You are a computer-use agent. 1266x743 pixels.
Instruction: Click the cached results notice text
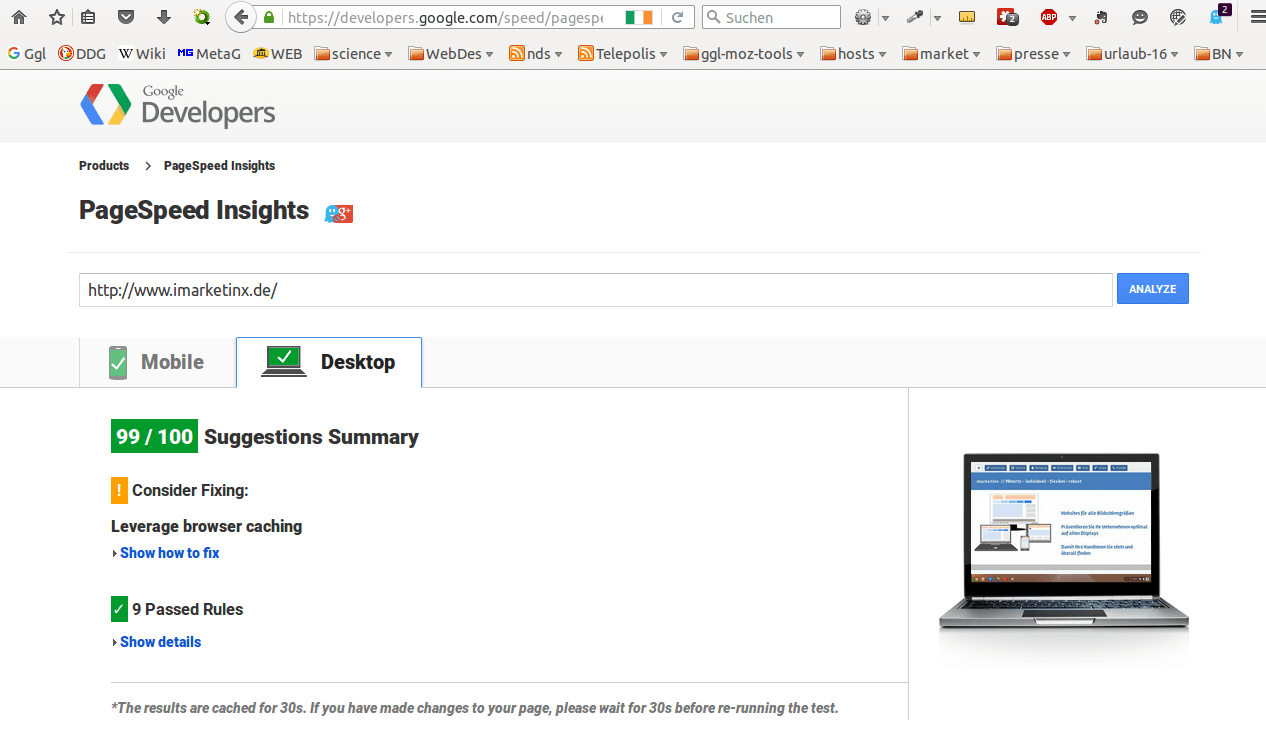click(475, 708)
